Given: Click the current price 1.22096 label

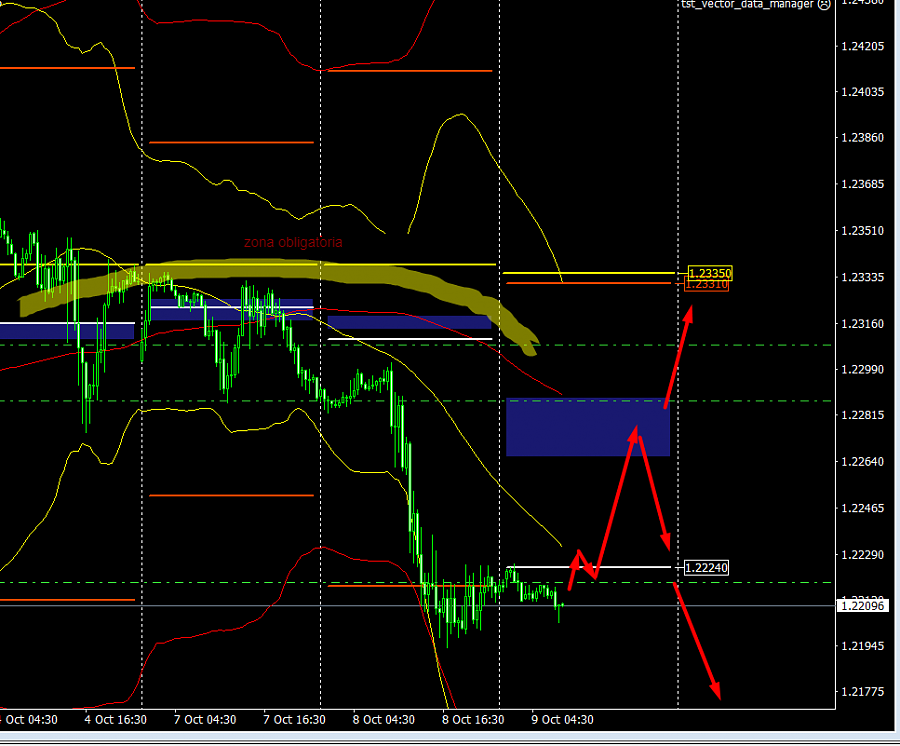Looking at the screenshot, I should tap(864, 605).
